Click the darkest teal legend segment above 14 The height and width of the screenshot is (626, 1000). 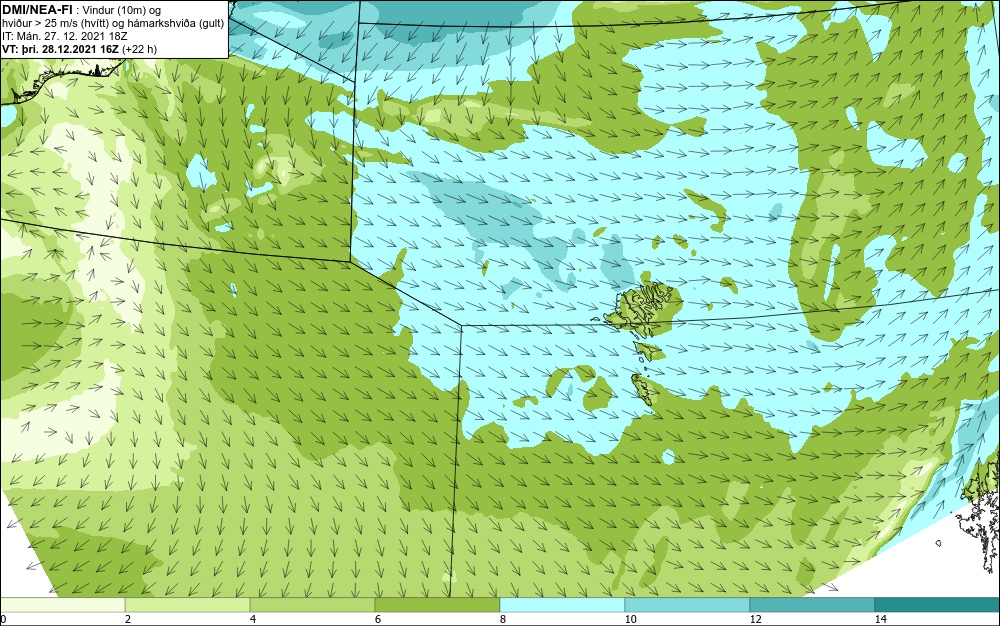[x=938, y=605]
